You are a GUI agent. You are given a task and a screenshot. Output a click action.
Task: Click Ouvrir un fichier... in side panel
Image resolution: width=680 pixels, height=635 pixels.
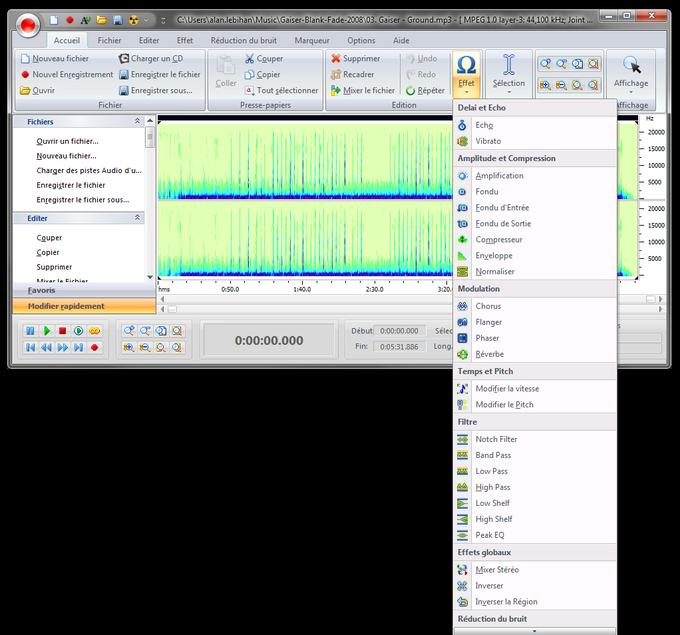(67, 141)
